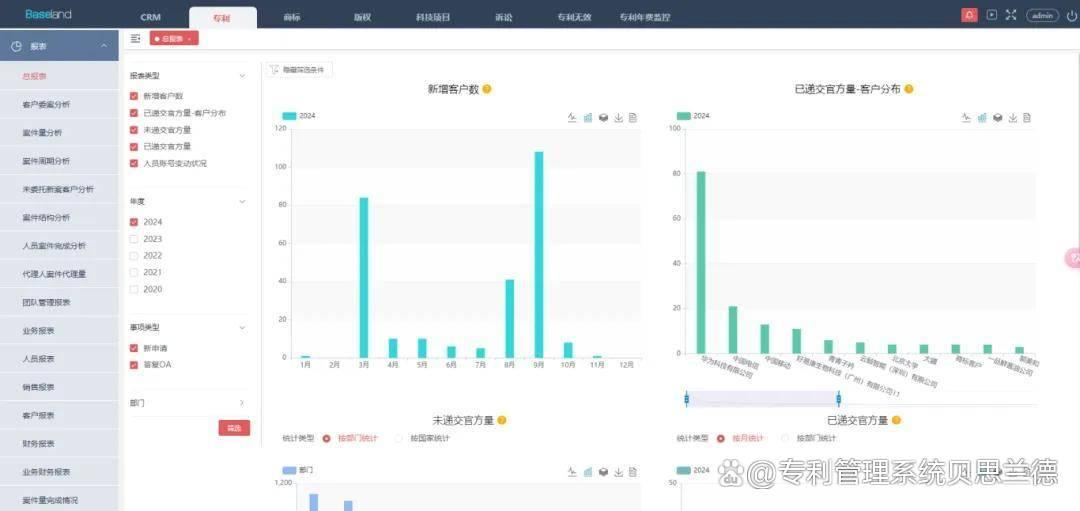Image resolution: width=1080 pixels, height=511 pixels.
Task: Open the 专利年费监控 top tab
Action: point(645,18)
